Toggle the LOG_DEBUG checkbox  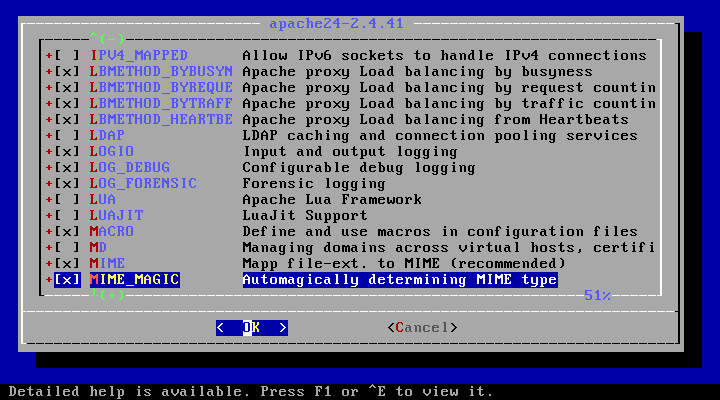click(67, 168)
